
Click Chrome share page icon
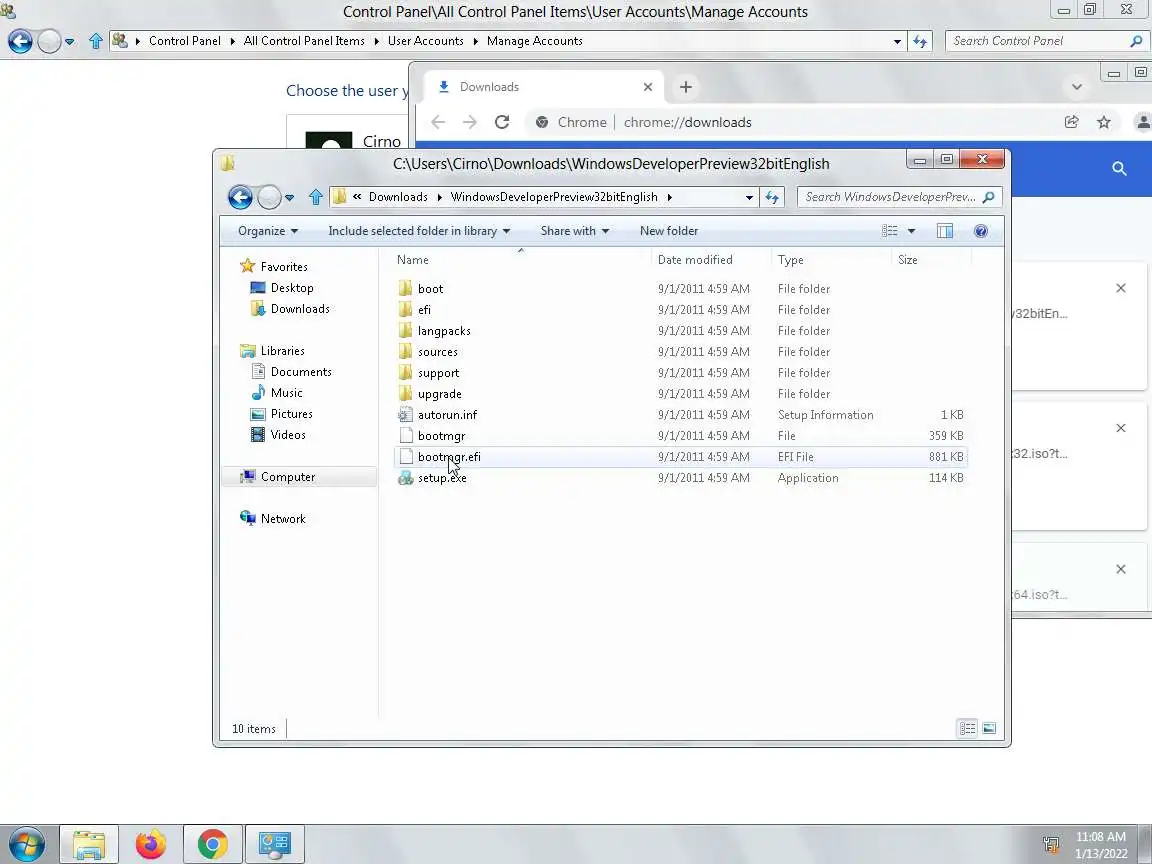[x=1071, y=122]
